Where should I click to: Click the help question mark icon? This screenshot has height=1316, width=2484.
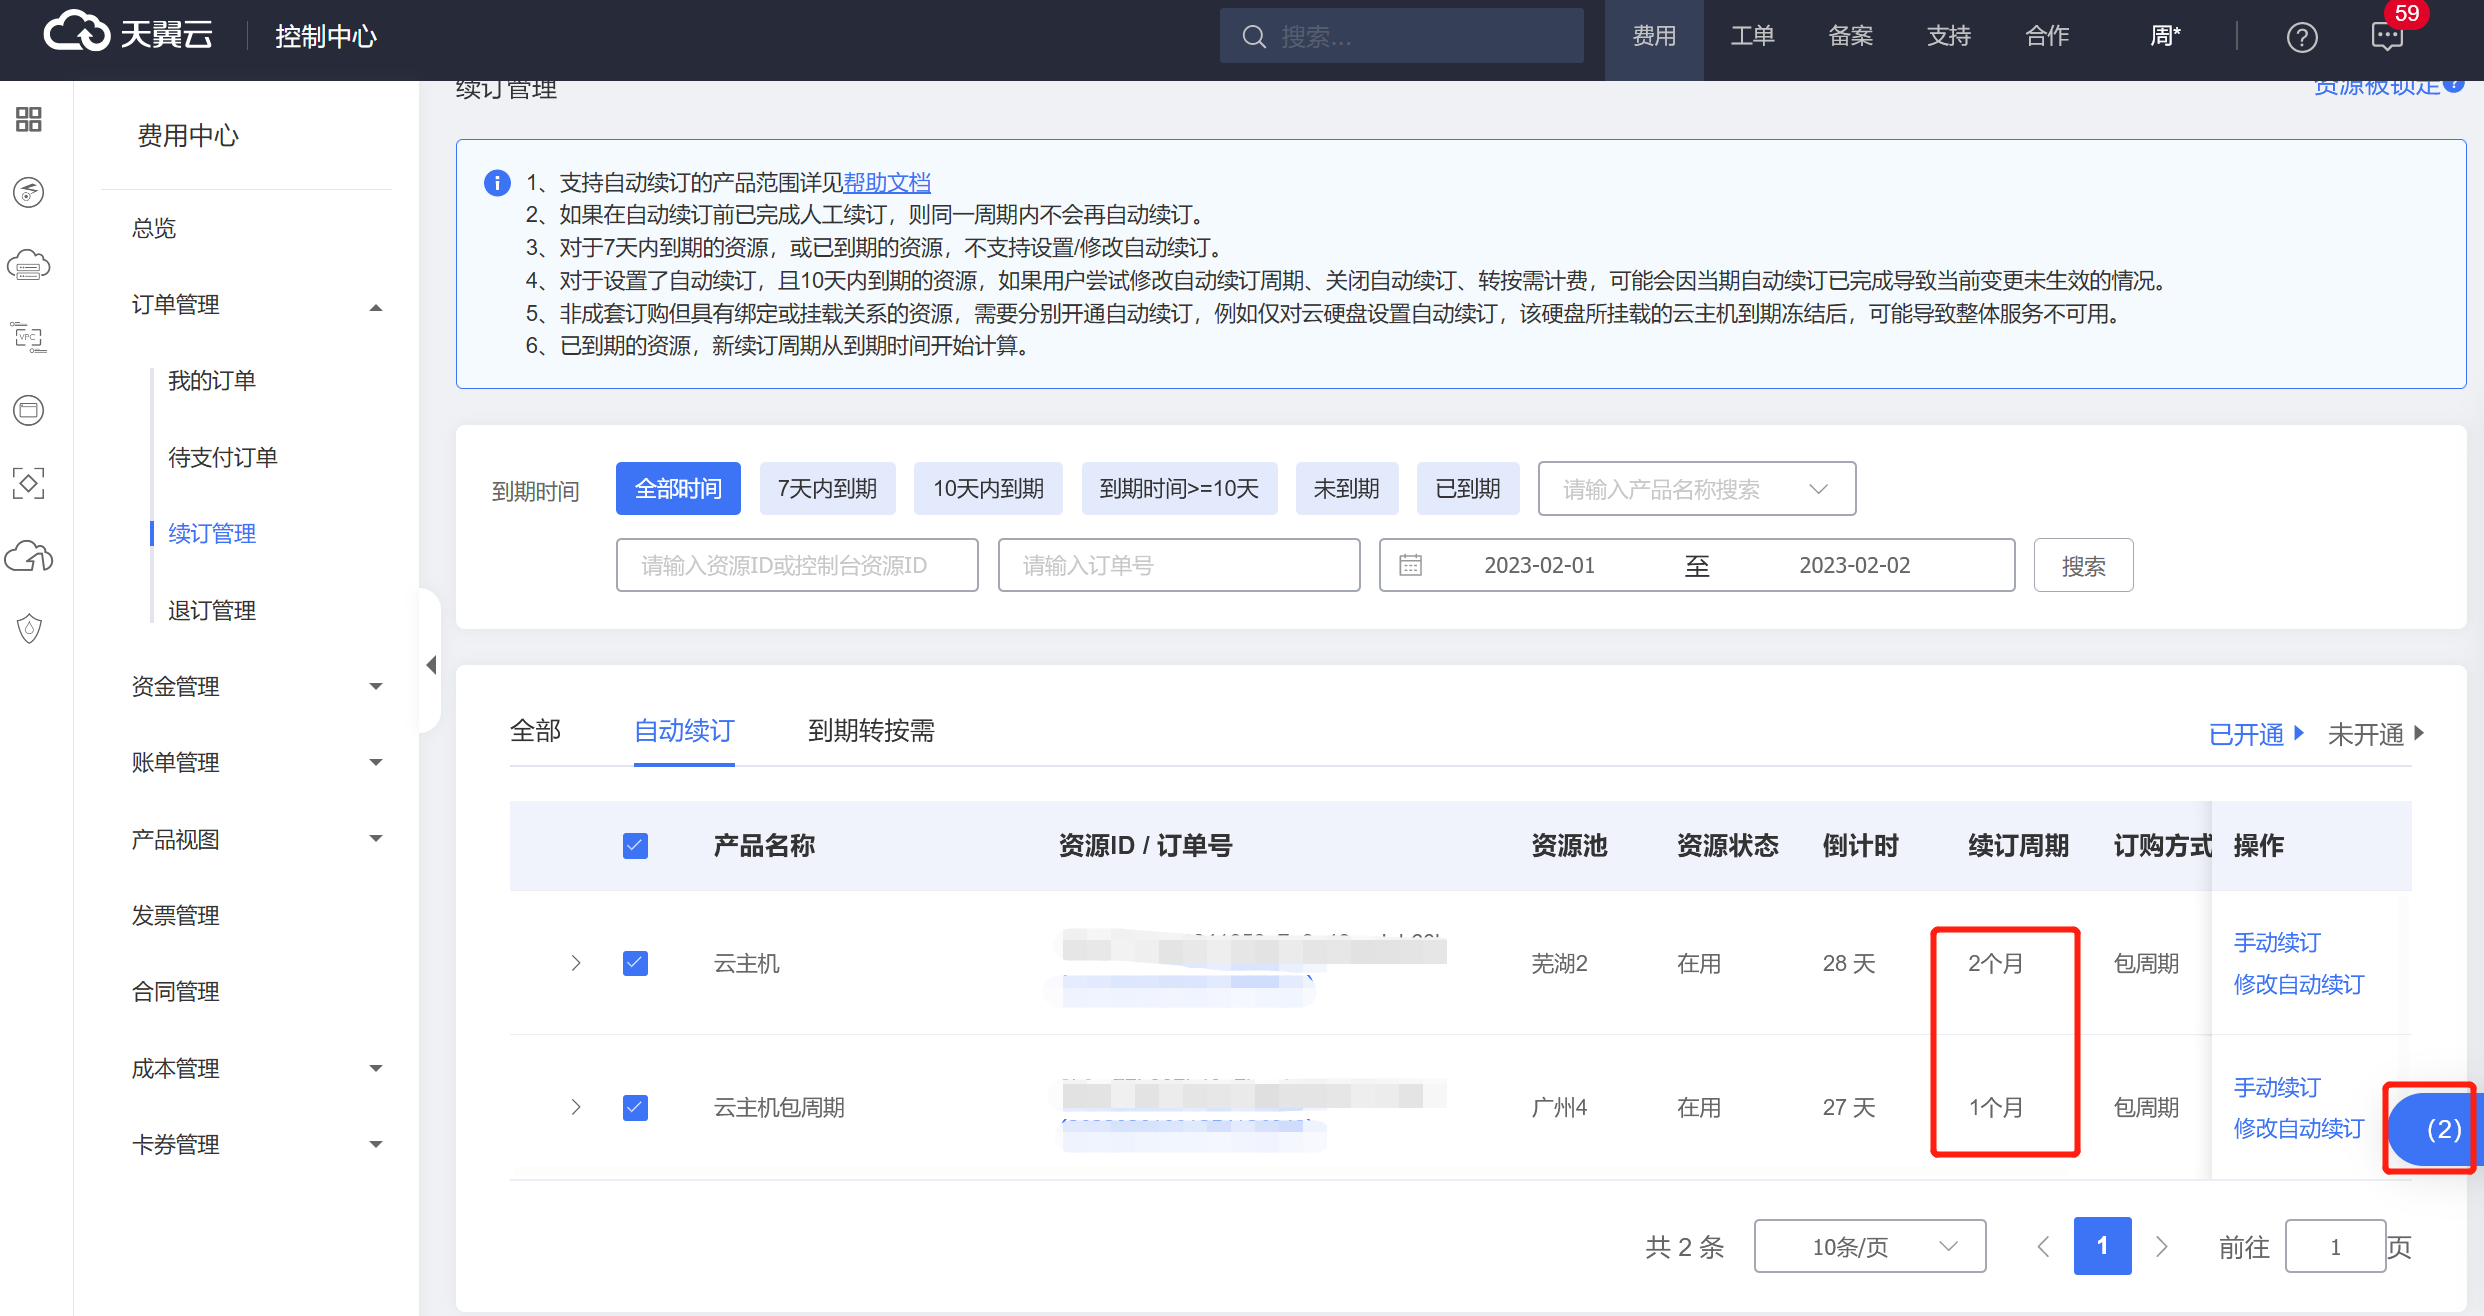[2301, 37]
